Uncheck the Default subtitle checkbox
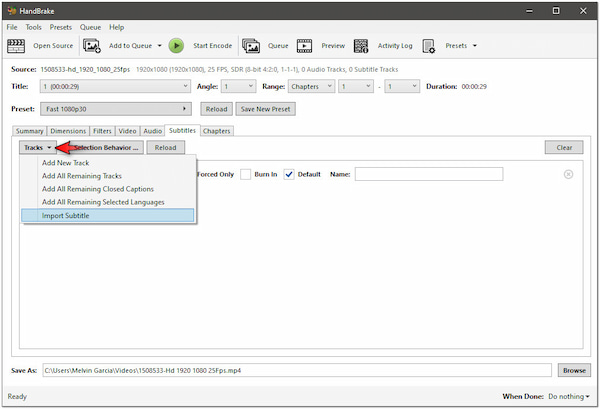 (290, 174)
